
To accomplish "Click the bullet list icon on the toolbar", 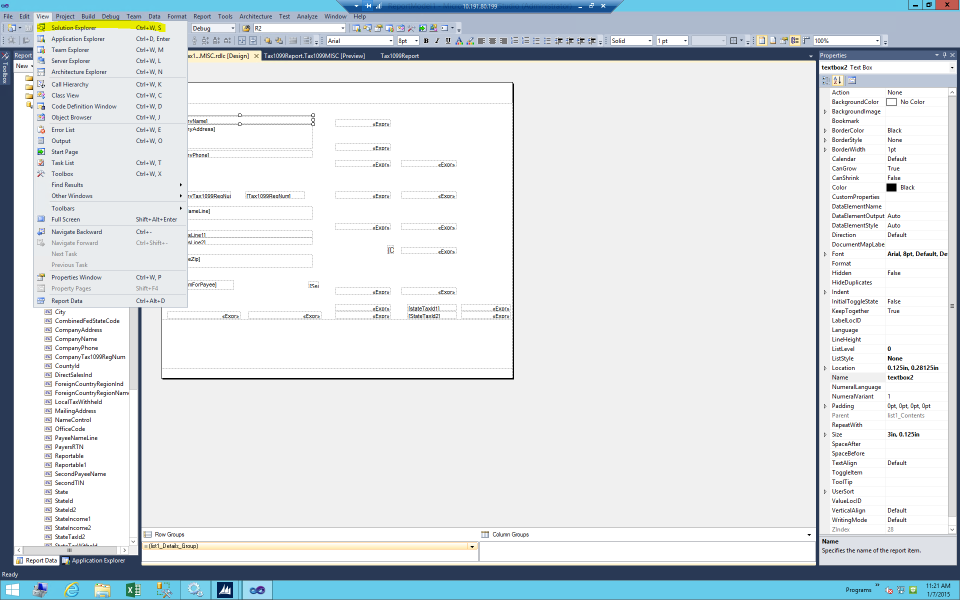I will [x=536, y=42].
